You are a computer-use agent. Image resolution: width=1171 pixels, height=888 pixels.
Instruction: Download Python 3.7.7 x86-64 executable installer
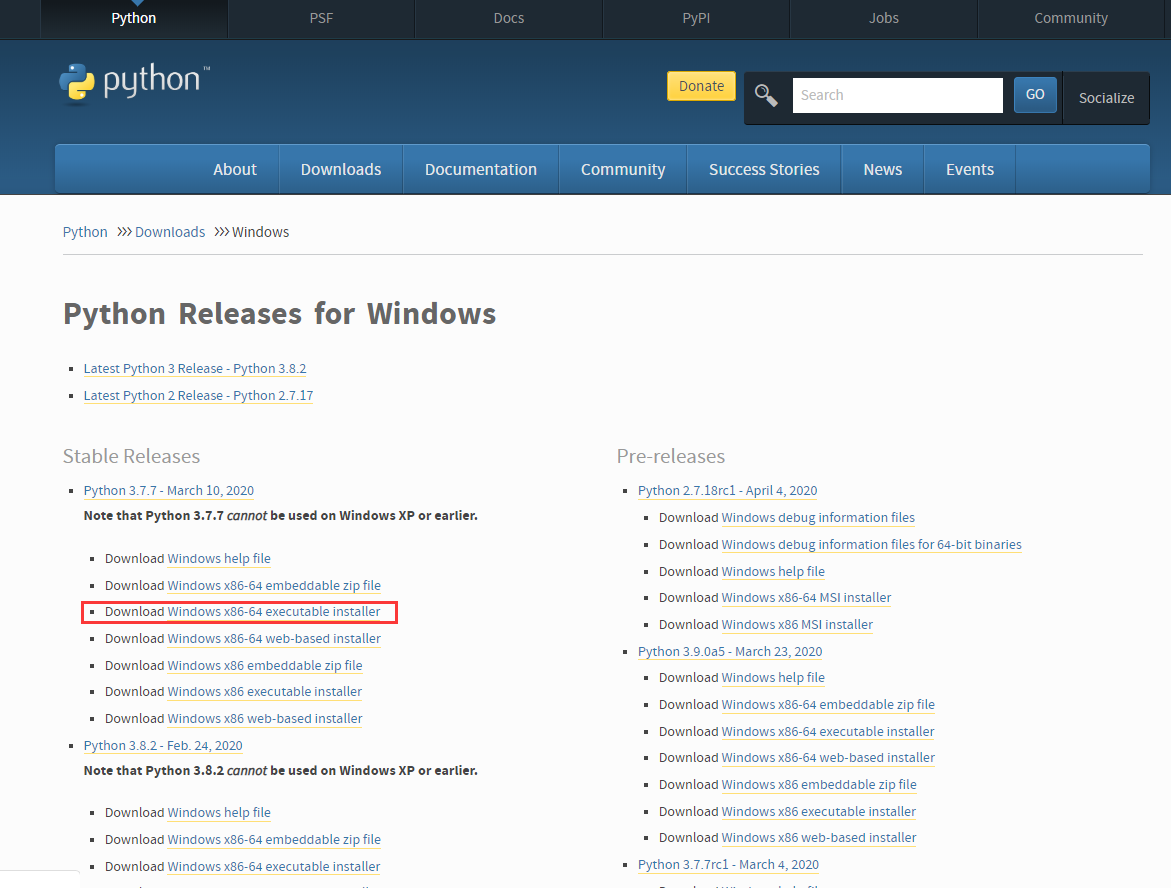[x=274, y=612]
